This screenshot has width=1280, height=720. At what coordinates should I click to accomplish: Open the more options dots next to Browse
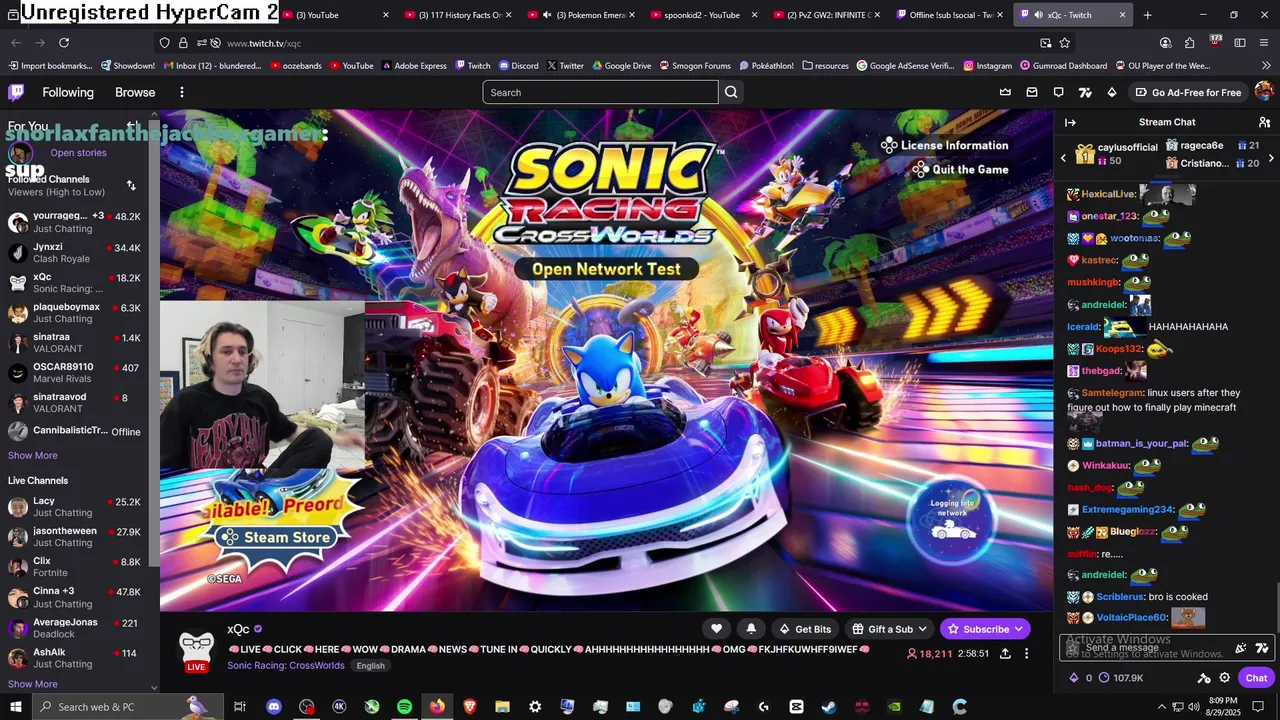[181, 92]
